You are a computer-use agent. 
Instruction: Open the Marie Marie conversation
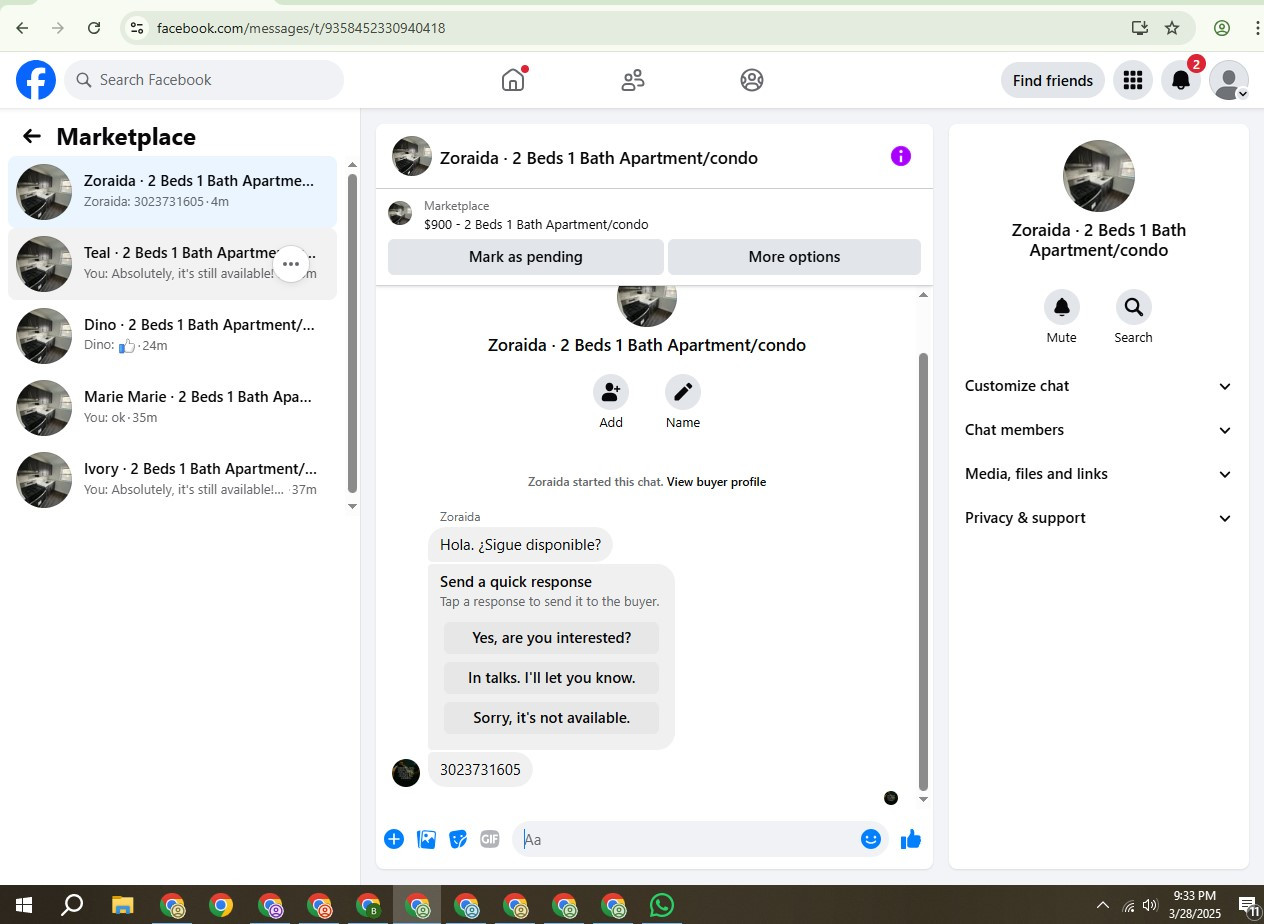(x=172, y=408)
